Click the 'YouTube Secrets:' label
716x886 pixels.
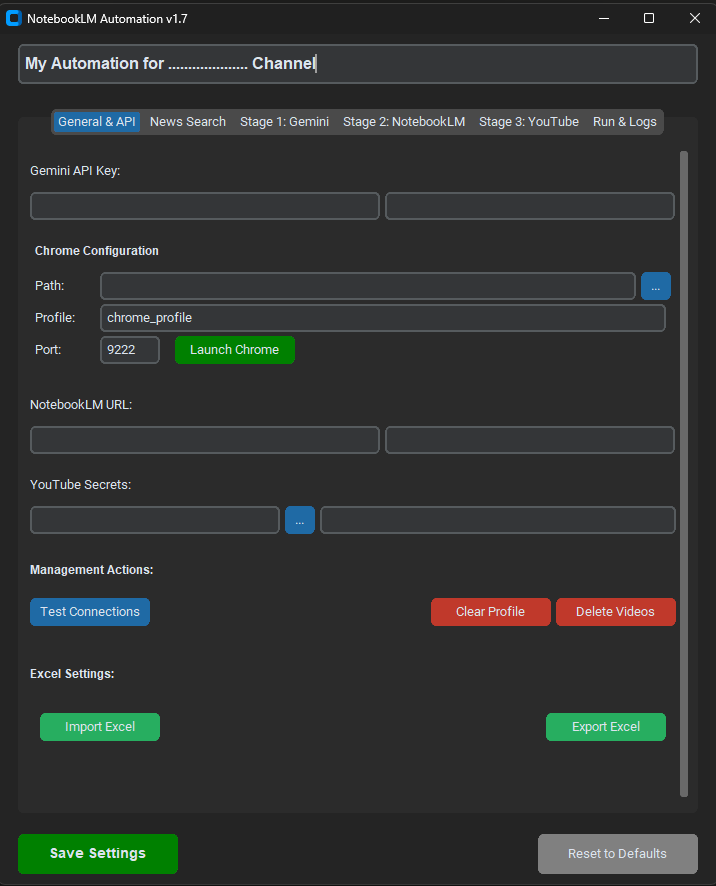(x=80, y=485)
